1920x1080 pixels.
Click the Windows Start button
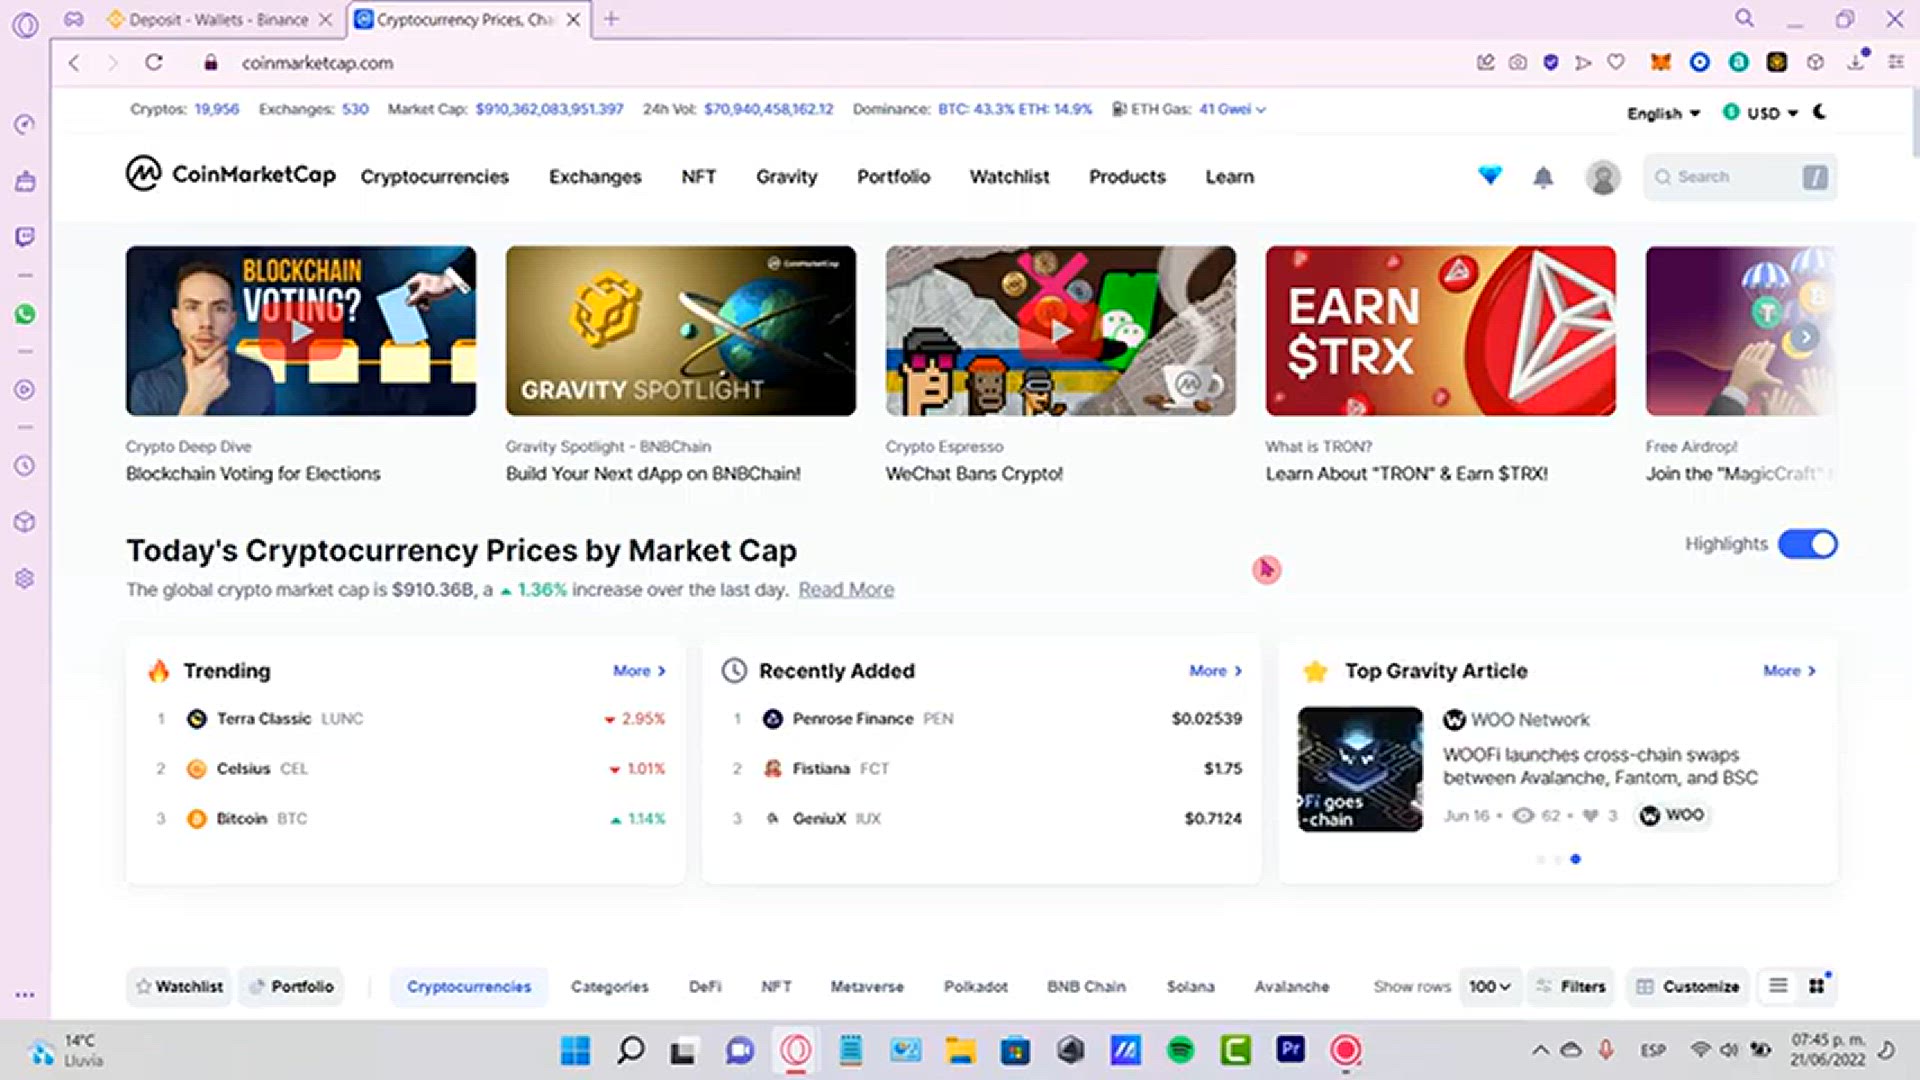pos(575,1050)
